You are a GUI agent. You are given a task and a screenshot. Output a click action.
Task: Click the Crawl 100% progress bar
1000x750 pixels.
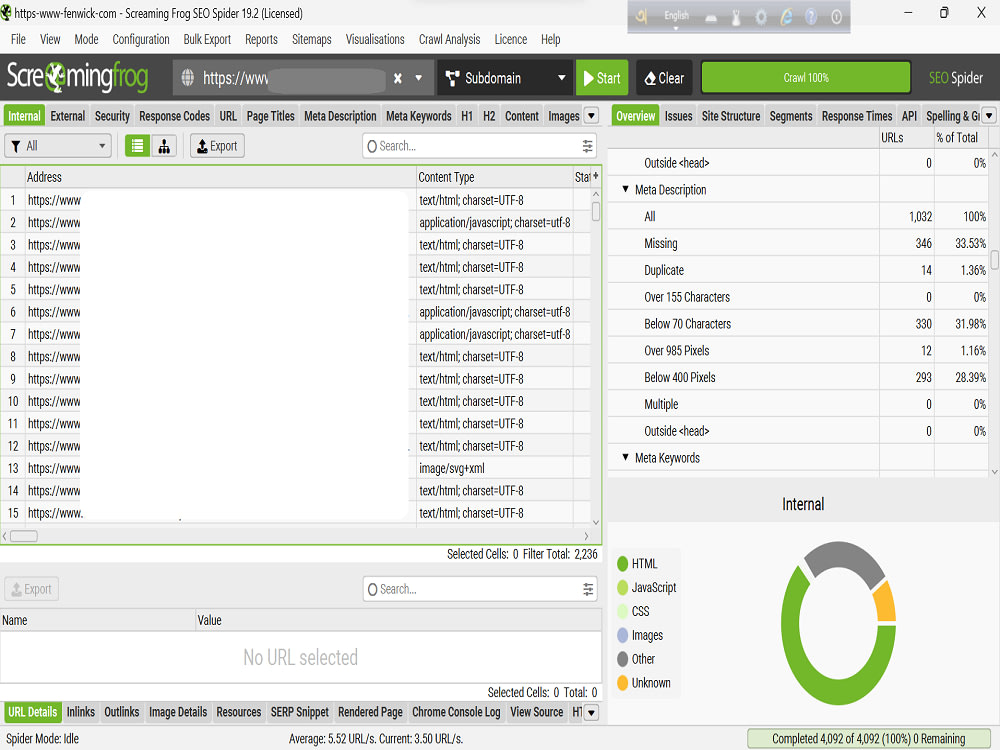[806, 78]
